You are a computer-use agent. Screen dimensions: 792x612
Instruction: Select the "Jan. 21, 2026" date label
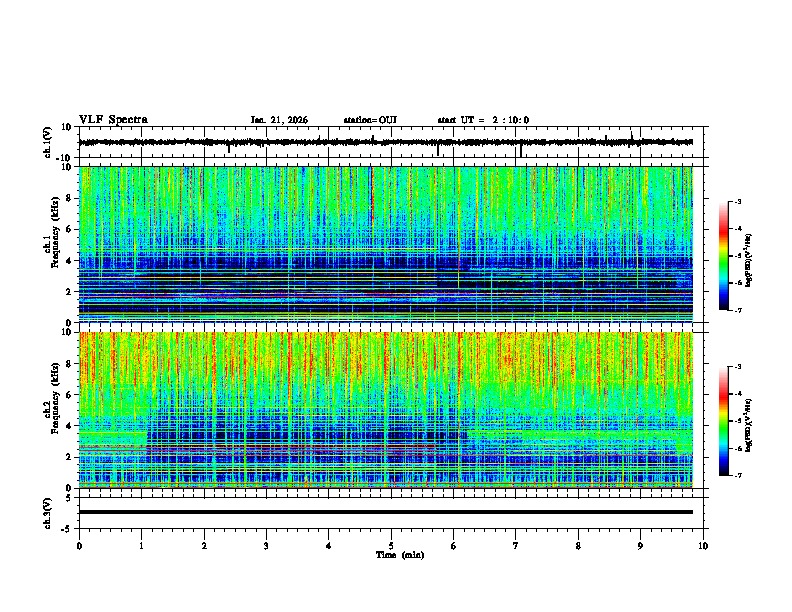click(x=279, y=120)
